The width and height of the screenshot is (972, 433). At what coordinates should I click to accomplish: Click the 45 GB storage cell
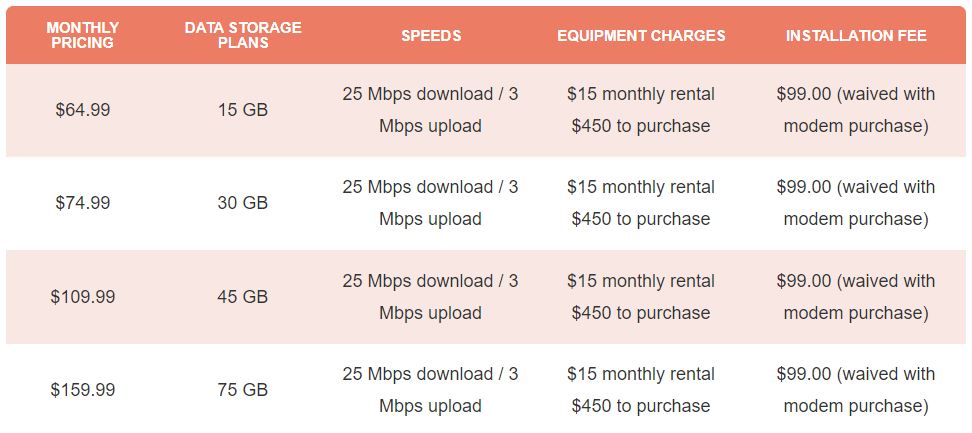pyautogui.click(x=243, y=297)
